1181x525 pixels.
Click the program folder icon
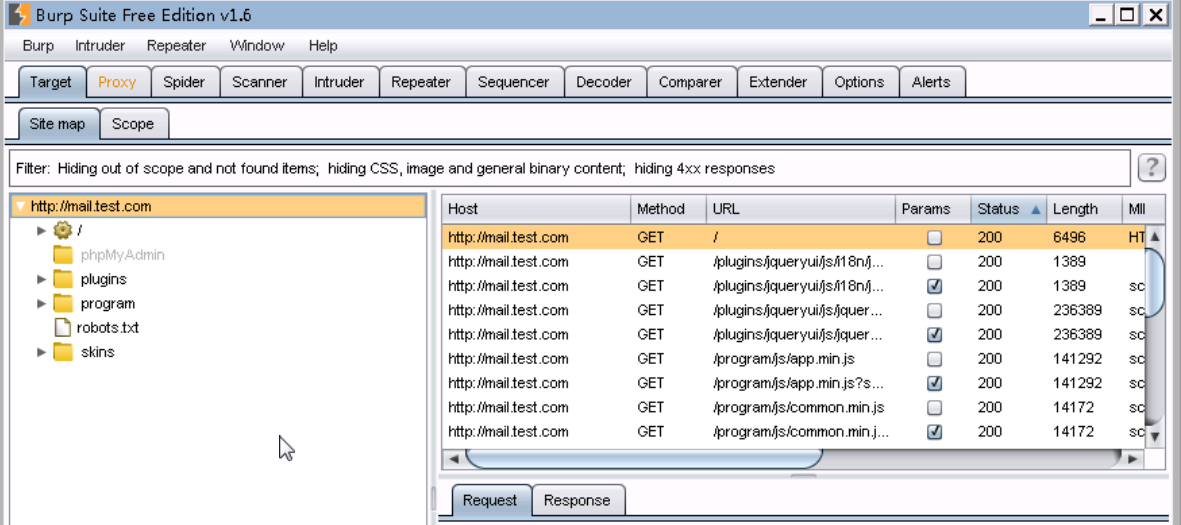point(63,304)
